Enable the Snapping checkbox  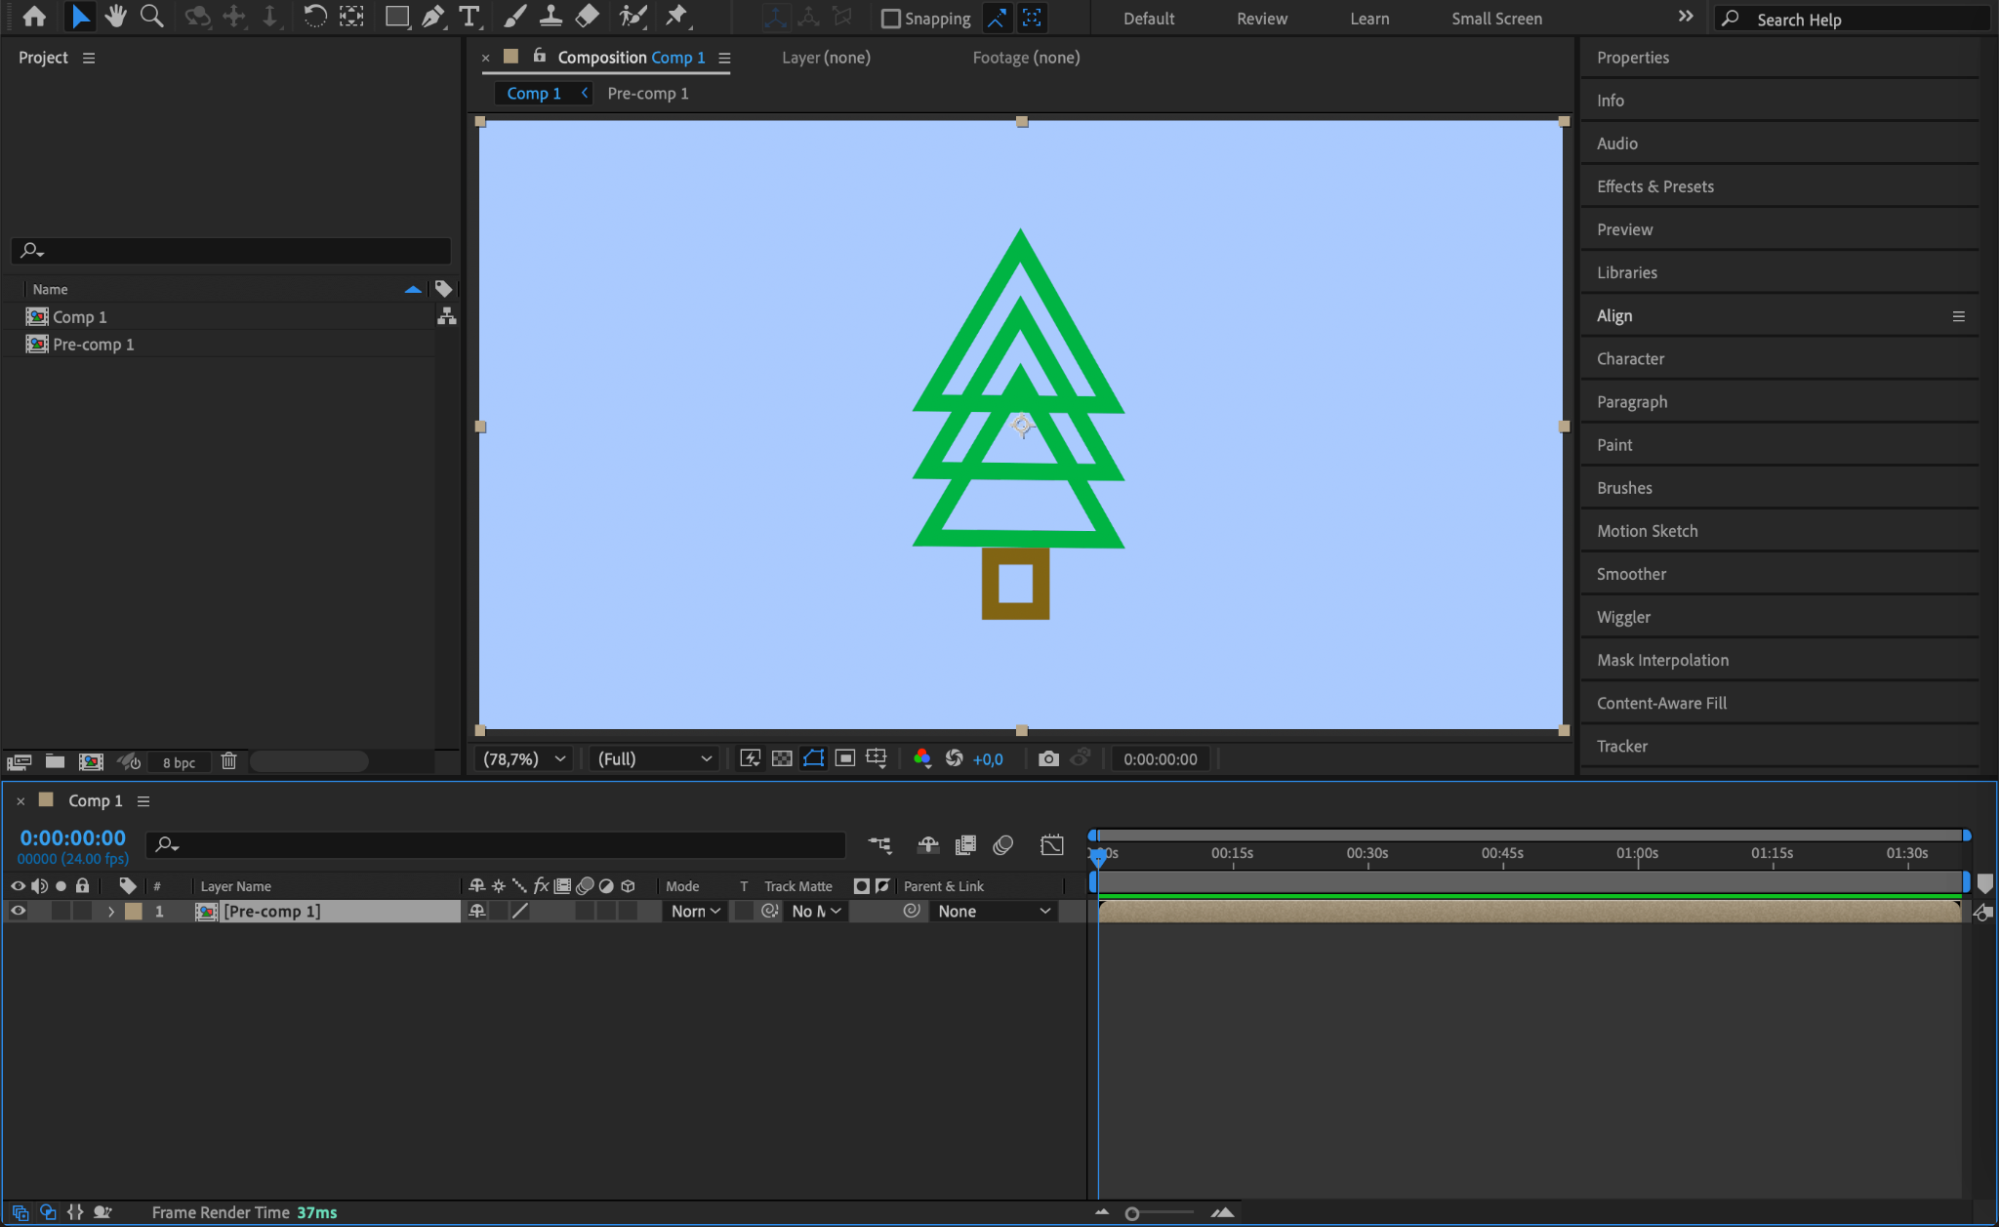tap(890, 18)
